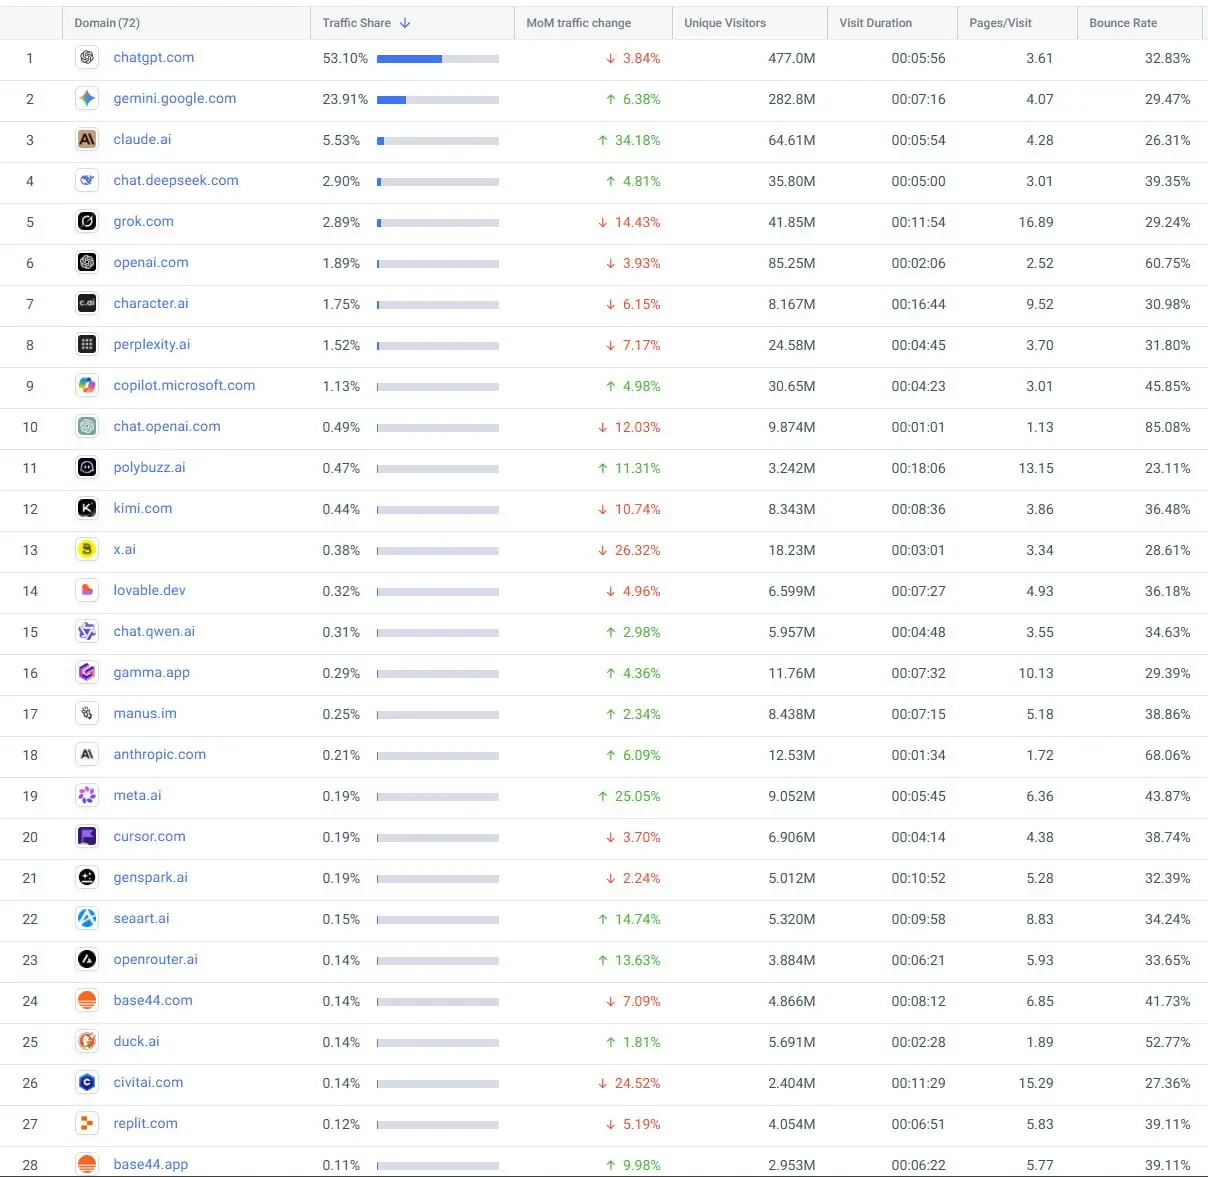Sort by Bounce Rate column header

point(1123,23)
